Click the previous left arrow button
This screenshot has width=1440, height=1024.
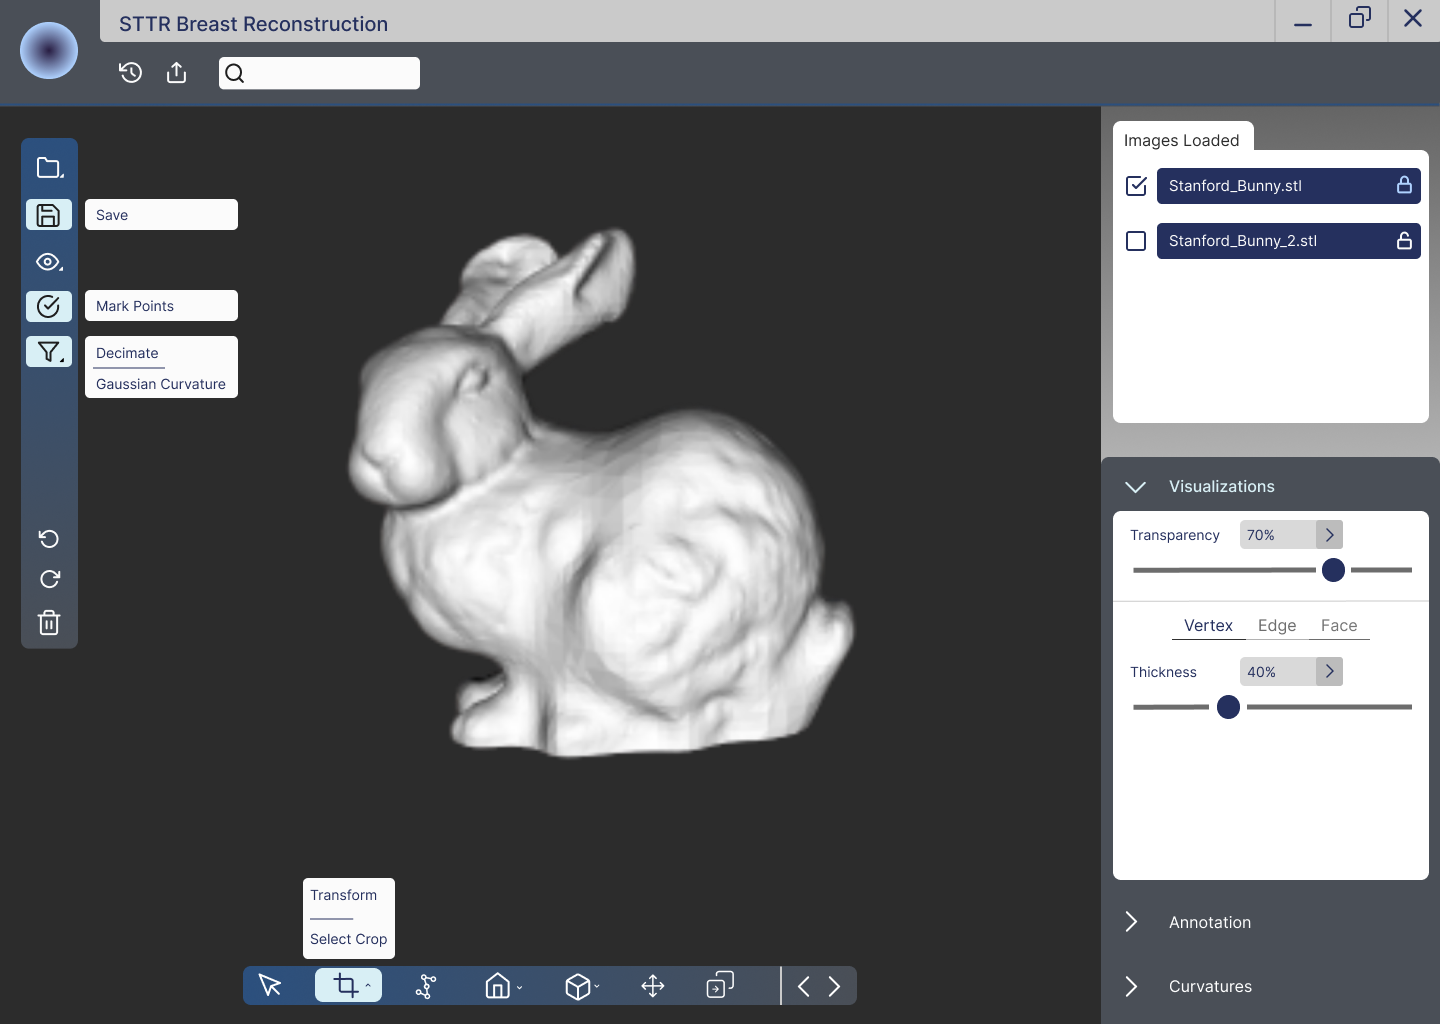[x=804, y=987]
